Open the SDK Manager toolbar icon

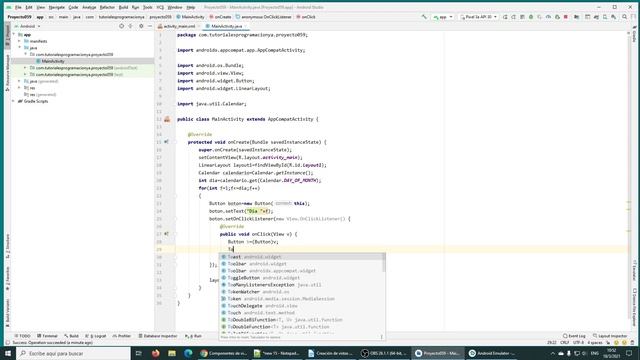[613, 17]
